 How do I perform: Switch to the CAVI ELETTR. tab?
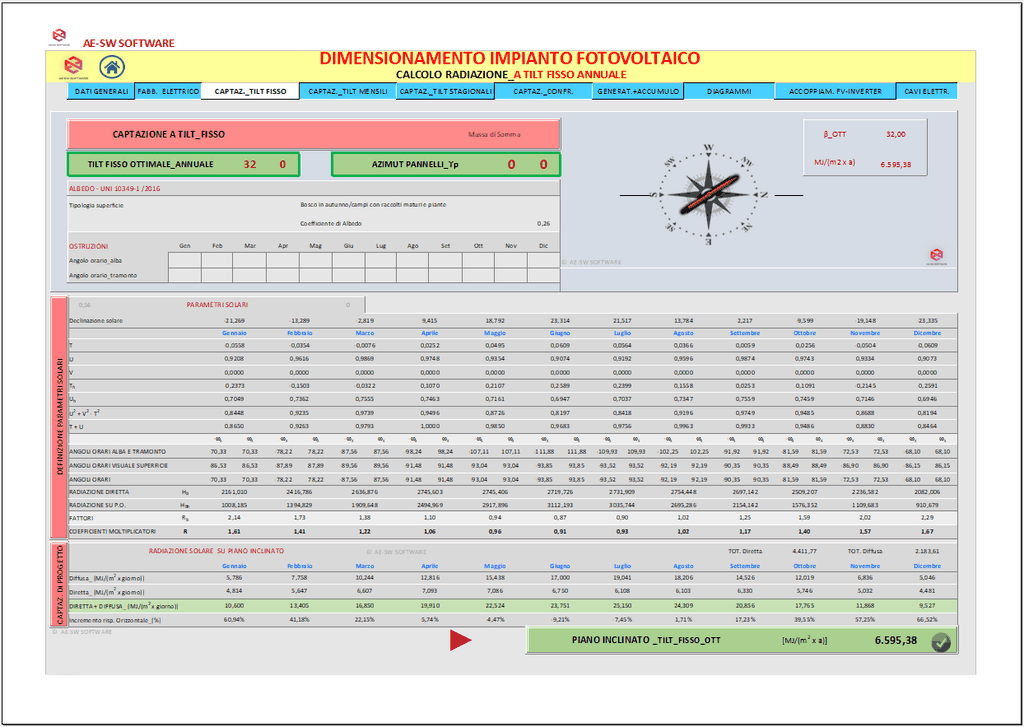coord(926,91)
